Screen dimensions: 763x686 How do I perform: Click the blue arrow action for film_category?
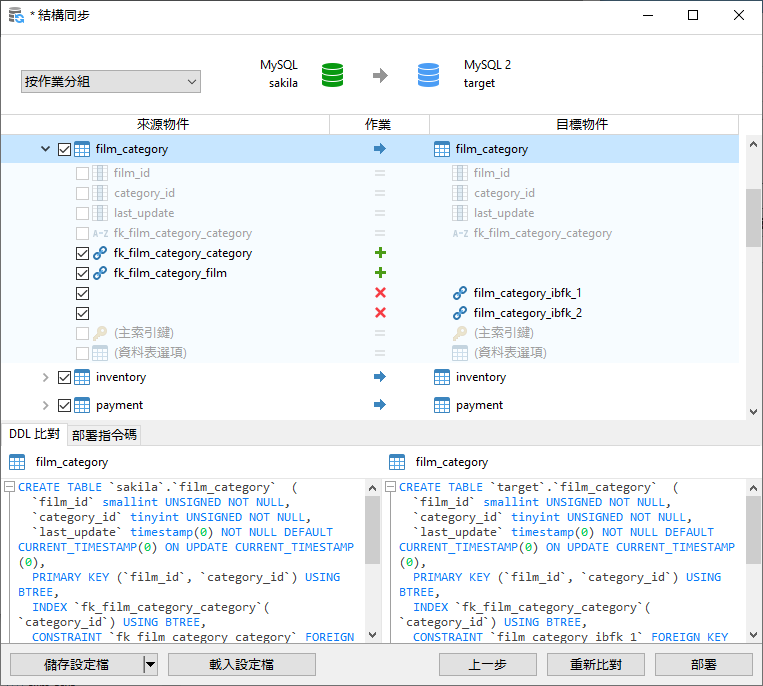pyautogui.click(x=380, y=149)
